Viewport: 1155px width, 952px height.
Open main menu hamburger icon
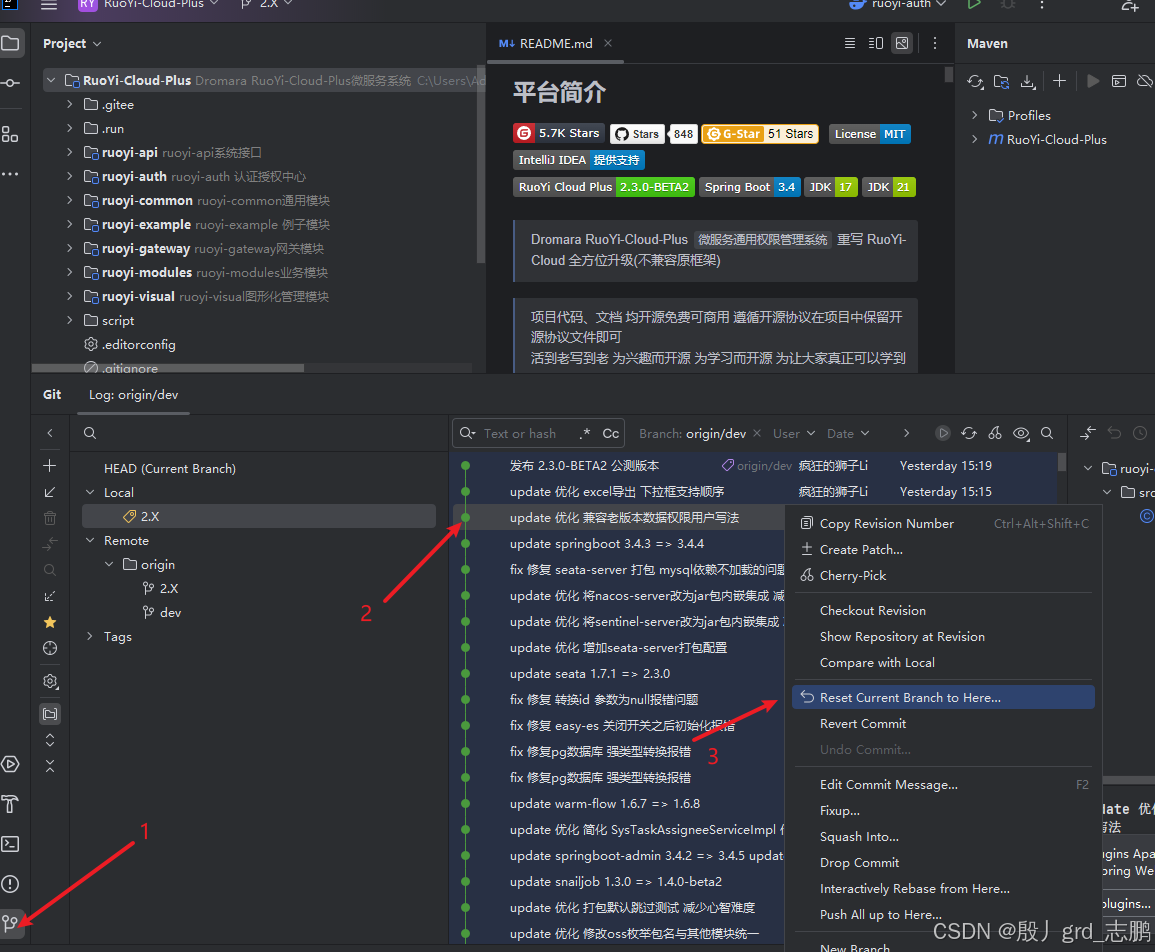(49, 4)
